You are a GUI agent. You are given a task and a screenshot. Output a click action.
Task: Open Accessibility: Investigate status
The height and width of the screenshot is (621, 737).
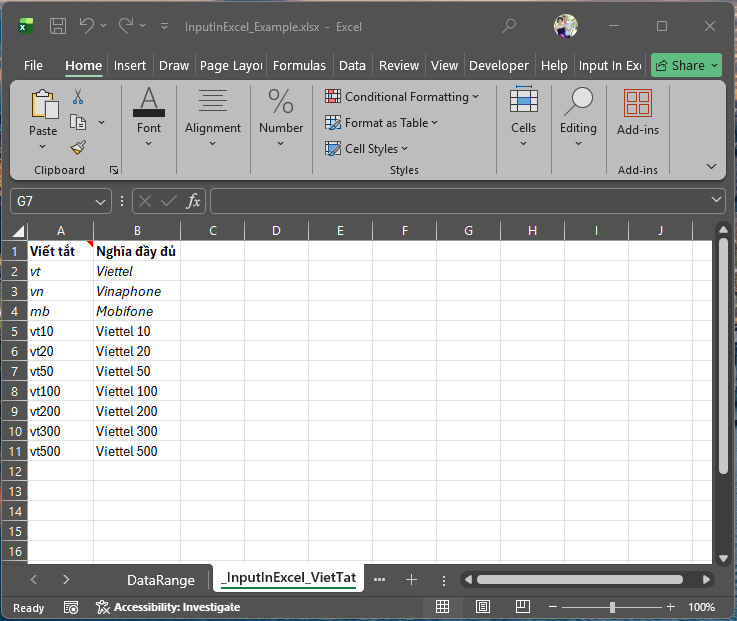(168, 607)
